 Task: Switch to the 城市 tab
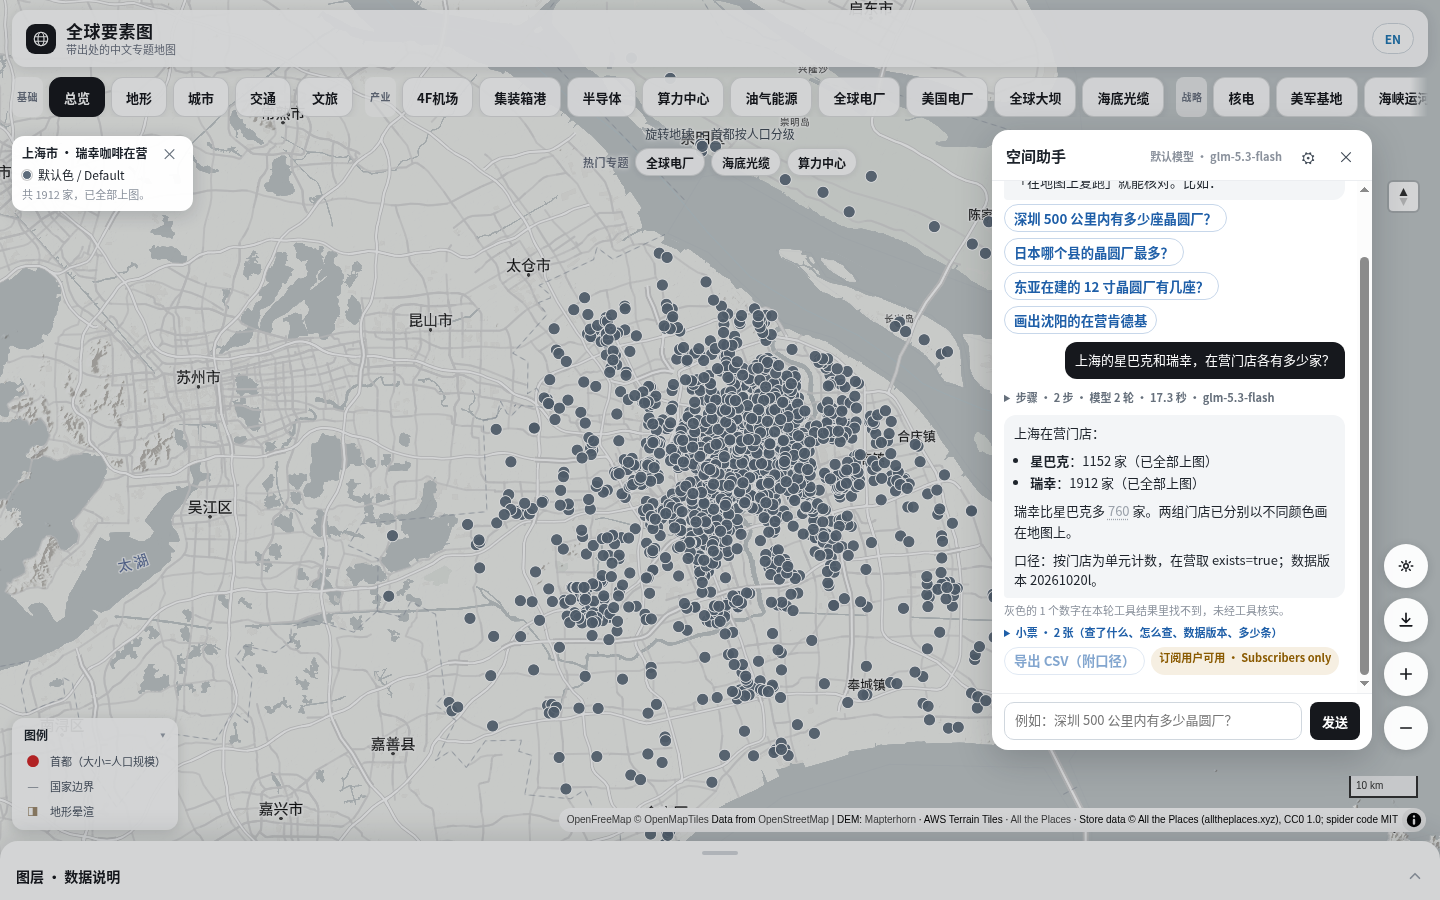(x=201, y=98)
